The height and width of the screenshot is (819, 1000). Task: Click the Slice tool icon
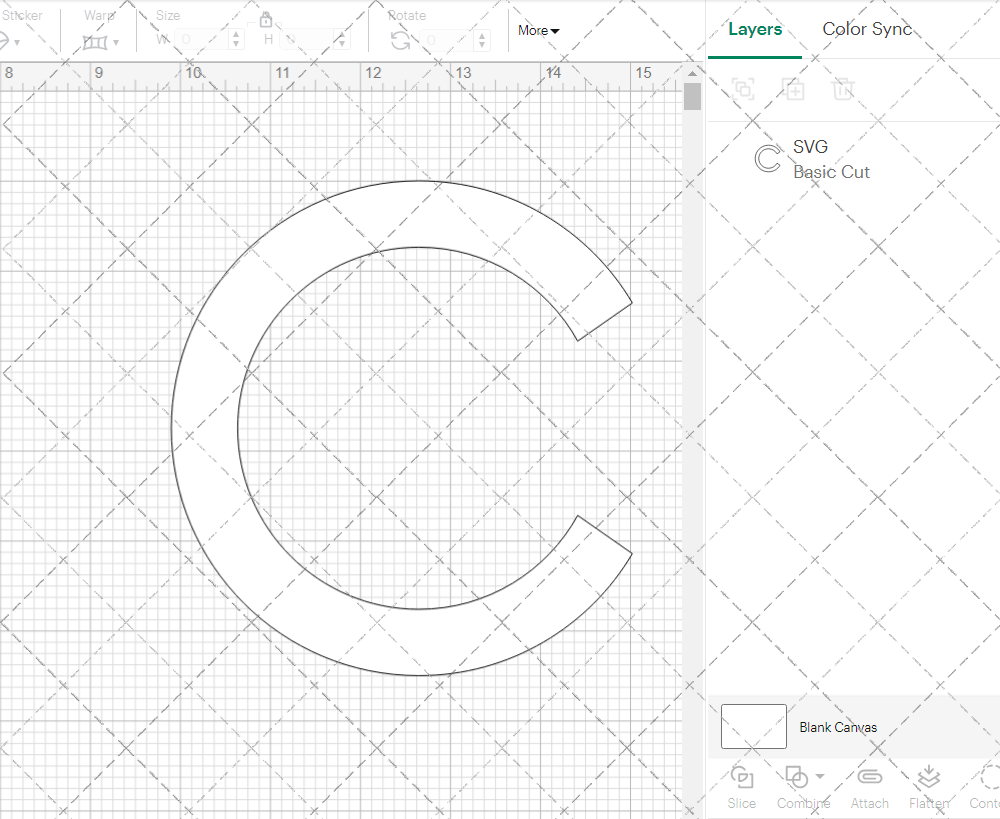(x=742, y=778)
